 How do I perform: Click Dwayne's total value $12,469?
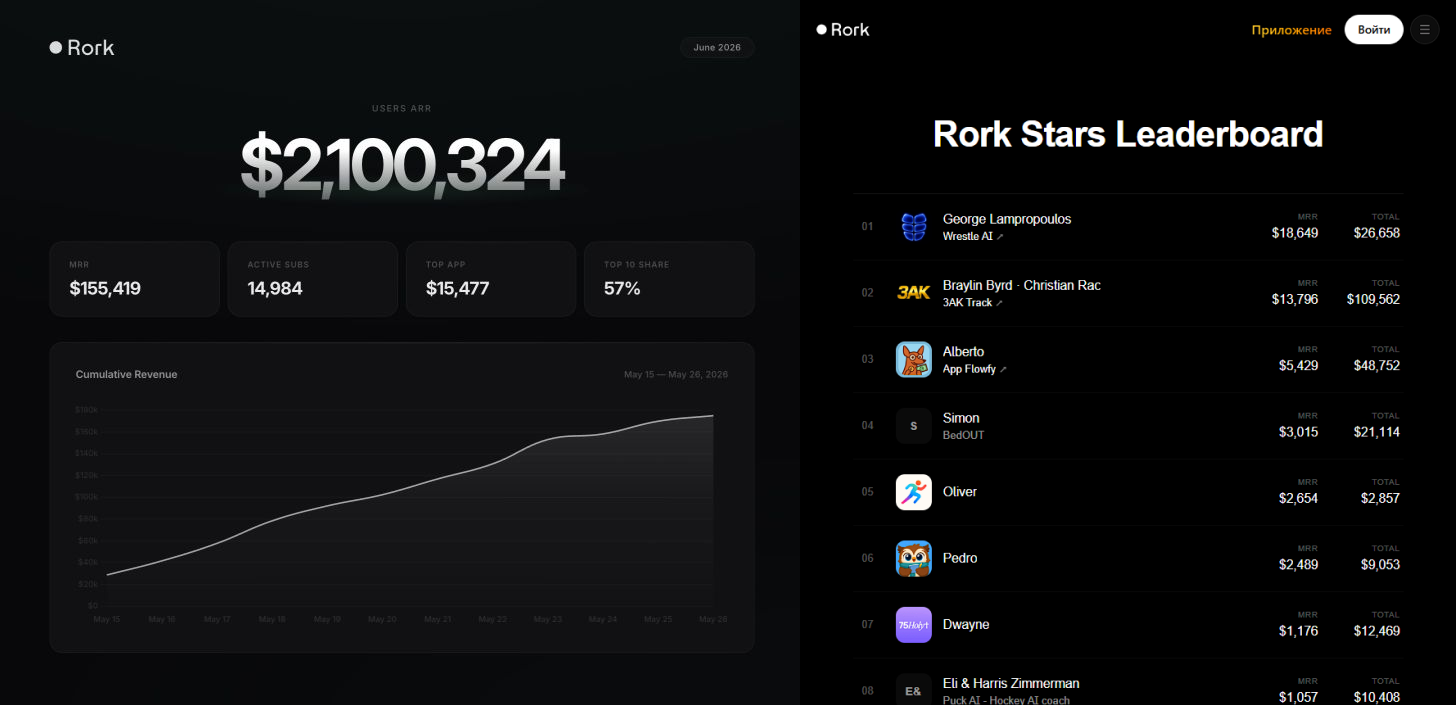click(x=1377, y=631)
